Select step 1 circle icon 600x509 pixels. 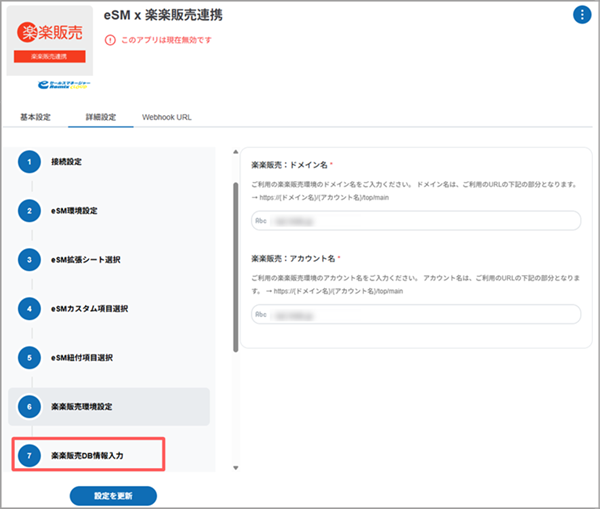pyautogui.click(x=30, y=162)
